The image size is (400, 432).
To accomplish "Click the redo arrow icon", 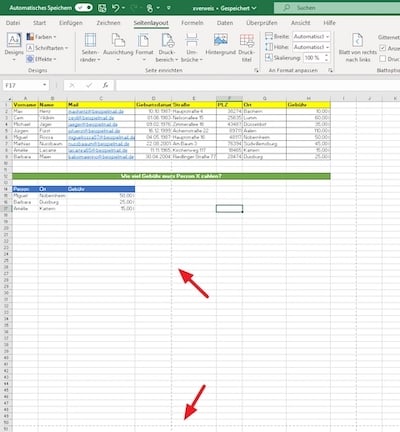I will pyautogui.click(x=135, y=8).
